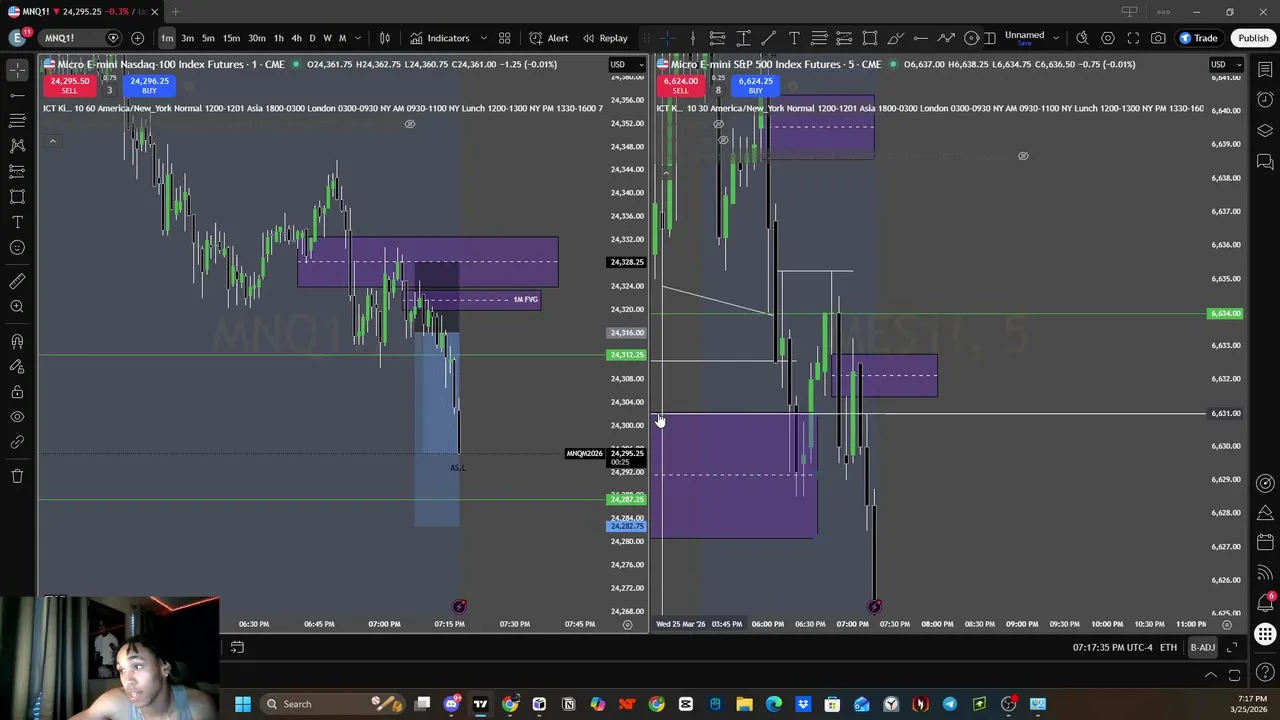Open the candle chart type selector
Viewport: 1280px width, 720px height.
click(x=385, y=38)
